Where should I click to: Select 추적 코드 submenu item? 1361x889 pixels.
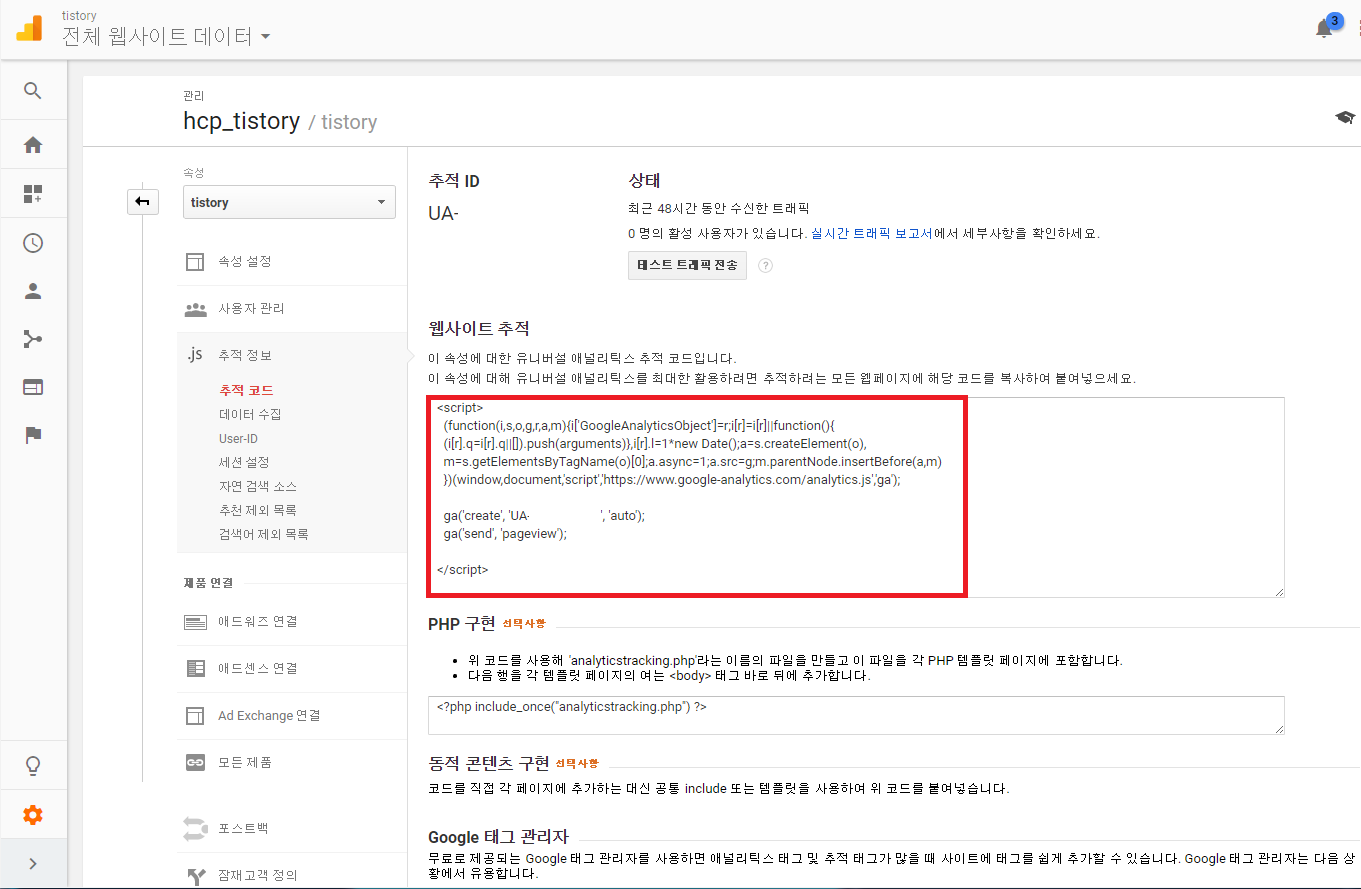click(x=246, y=390)
